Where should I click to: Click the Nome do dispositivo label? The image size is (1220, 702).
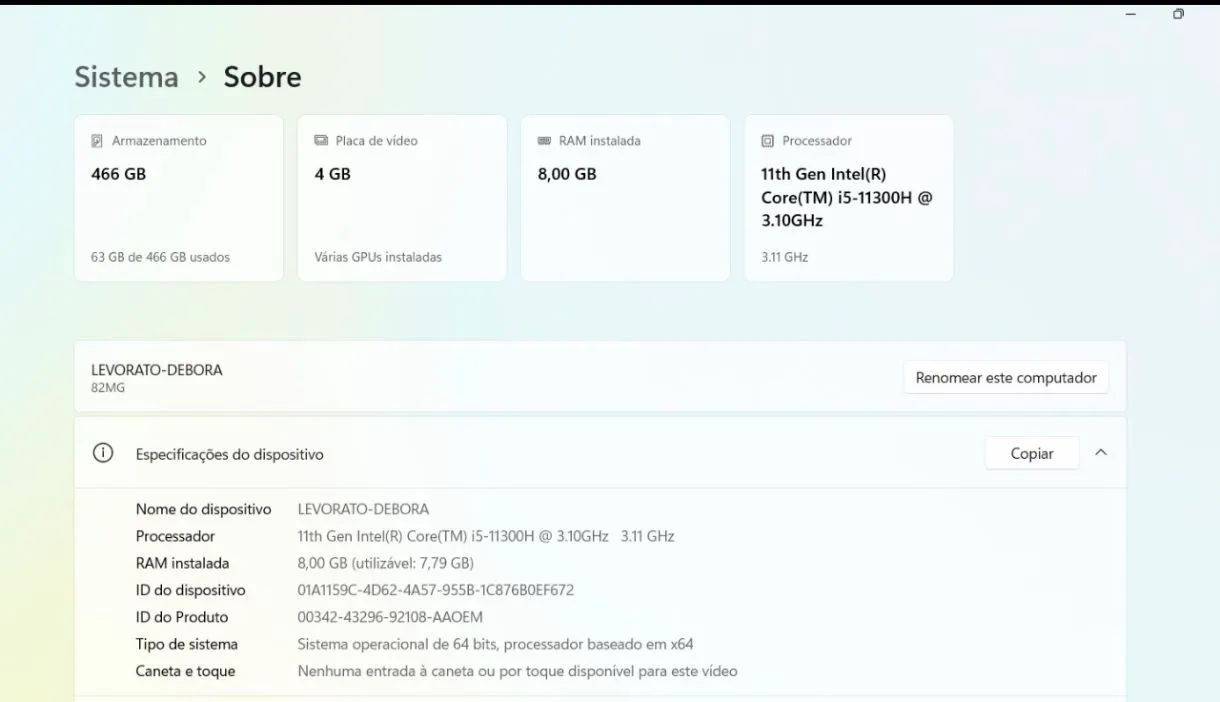pyautogui.click(x=204, y=509)
